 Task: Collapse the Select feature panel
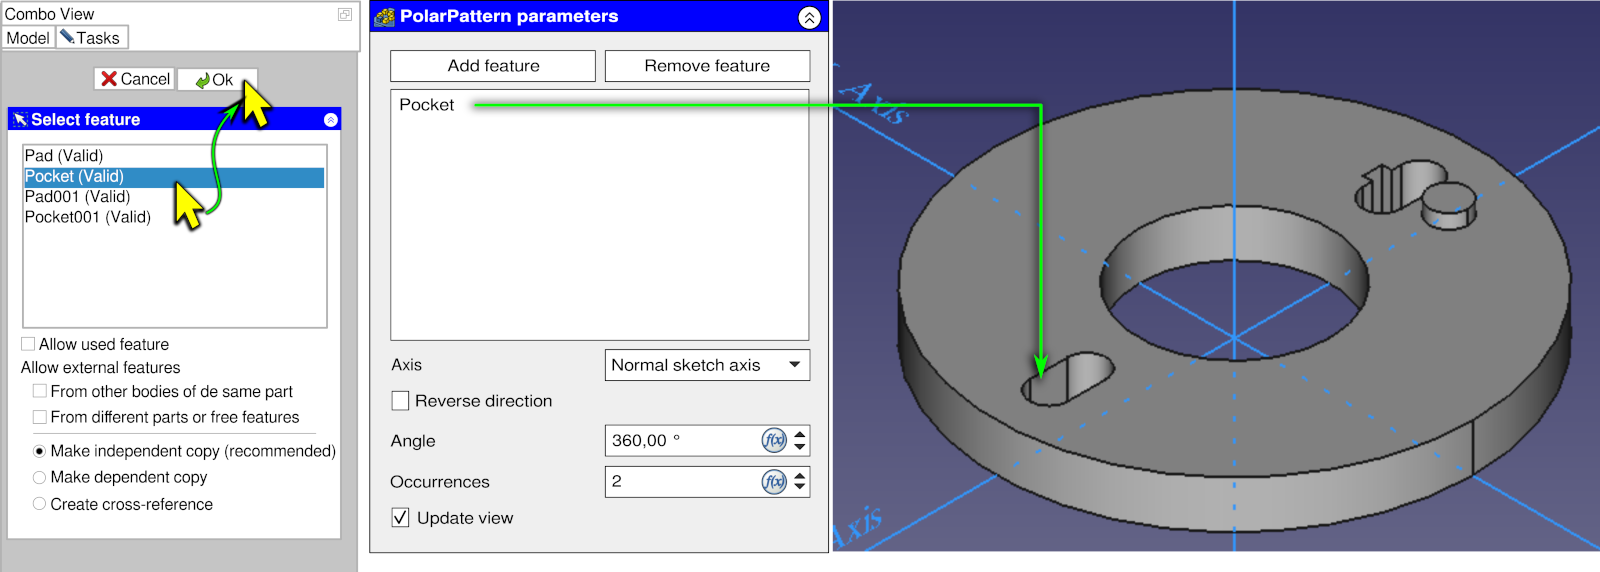click(331, 120)
